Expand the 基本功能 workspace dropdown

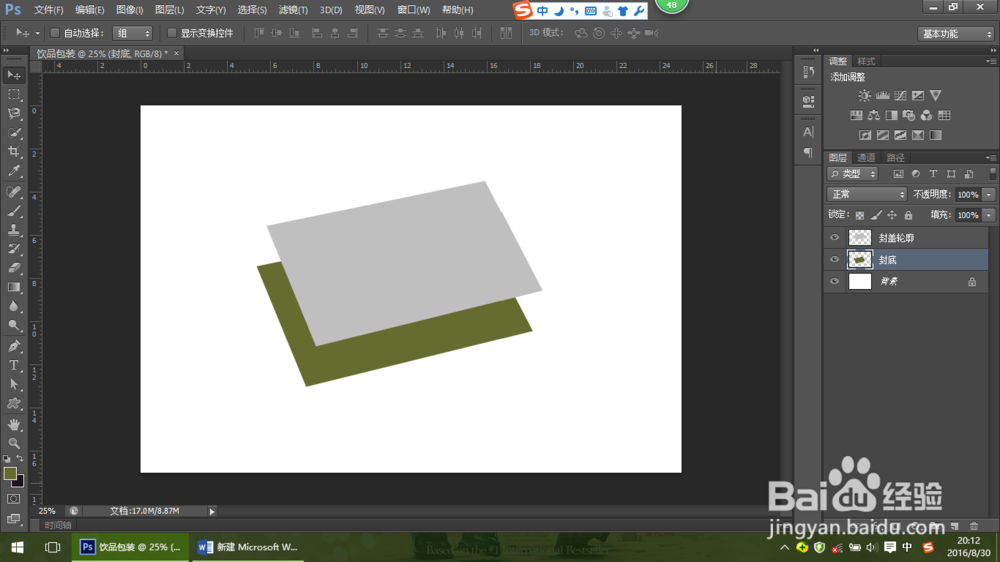click(x=955, y=33)
